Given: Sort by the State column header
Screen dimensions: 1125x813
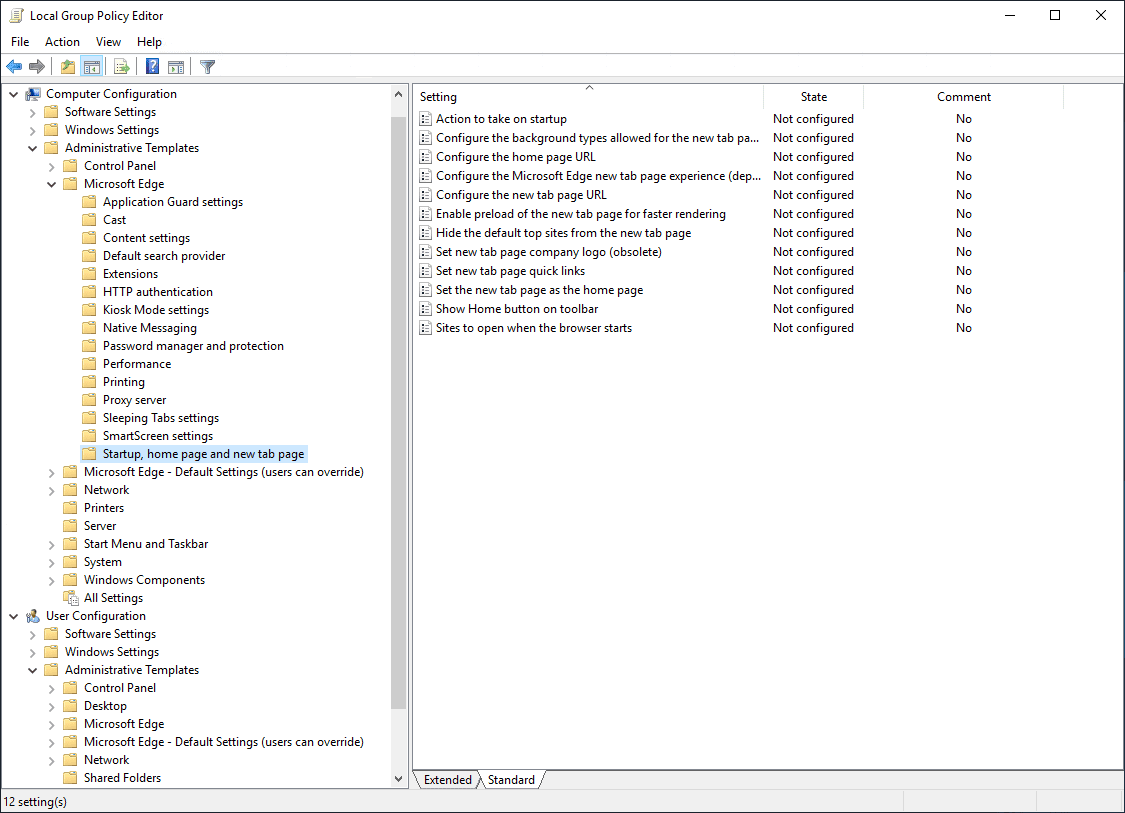Looking at the screenshot, I should 814,97.
